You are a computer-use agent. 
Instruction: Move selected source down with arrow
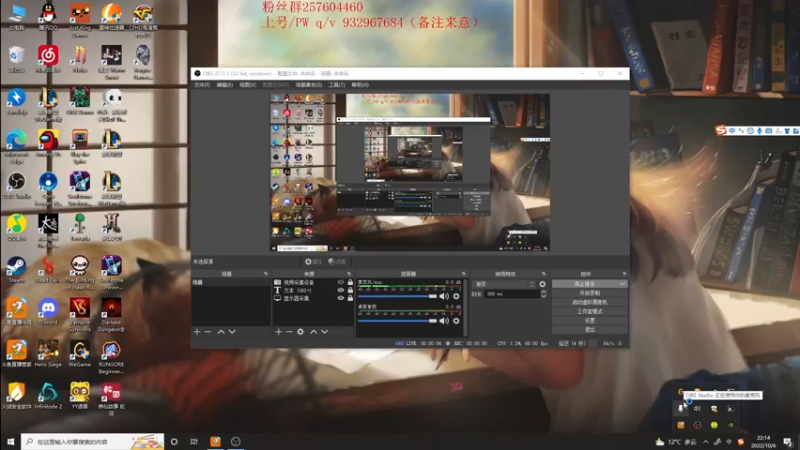[x=324, y=332]
